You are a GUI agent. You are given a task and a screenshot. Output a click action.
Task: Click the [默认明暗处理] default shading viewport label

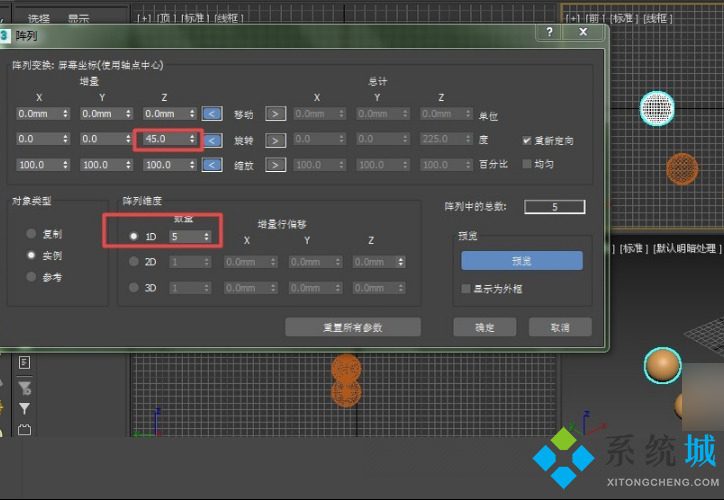coord(687,248)
